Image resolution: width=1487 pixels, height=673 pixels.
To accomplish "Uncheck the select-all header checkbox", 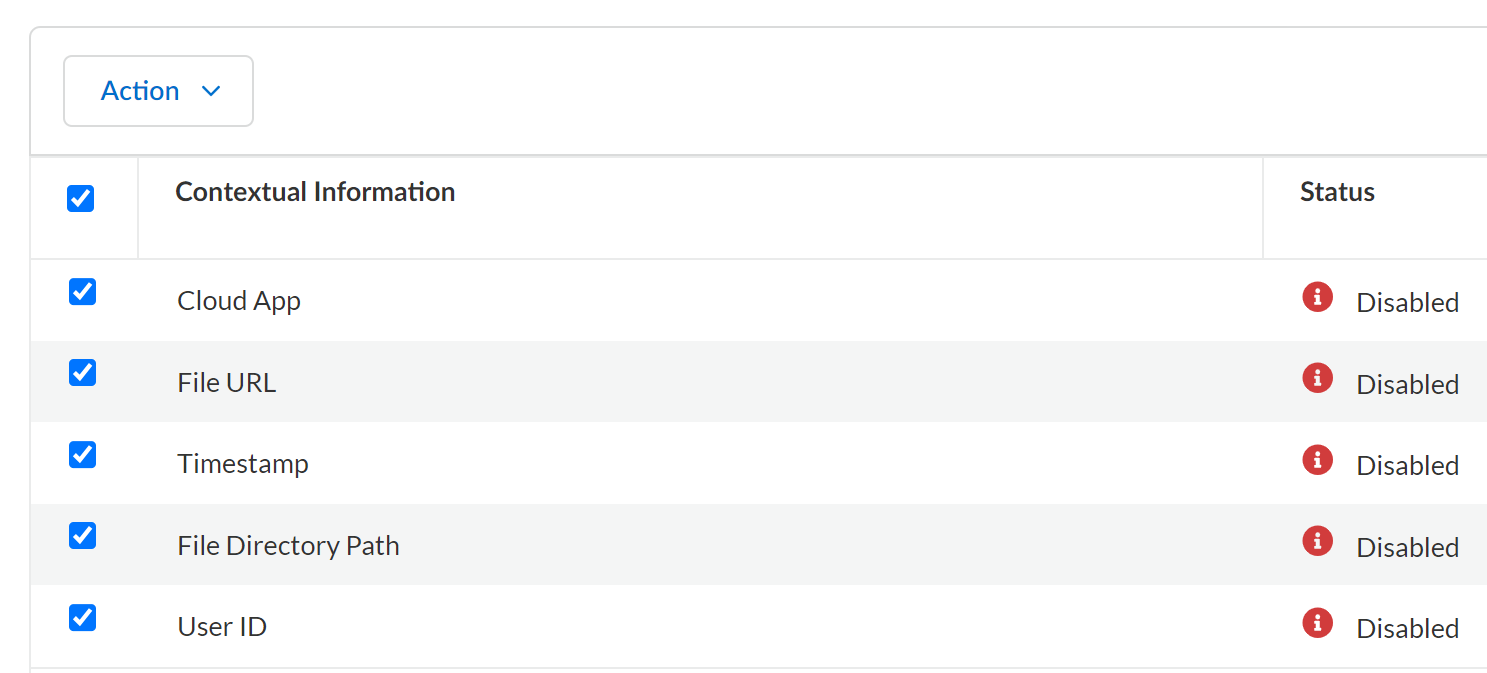I will point(81,199).
